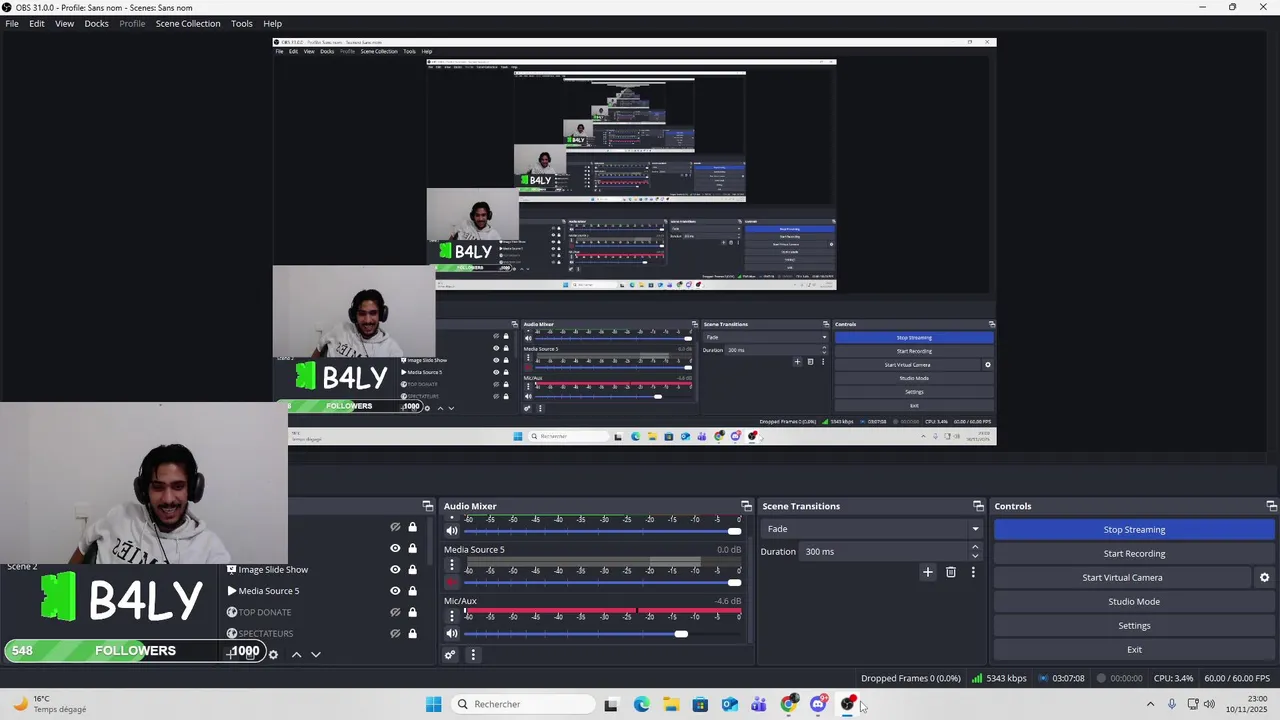Open virtual camera configuration gear
Screen dimensions: 1280x720
pyautogui.click(x=1264, y=578)
